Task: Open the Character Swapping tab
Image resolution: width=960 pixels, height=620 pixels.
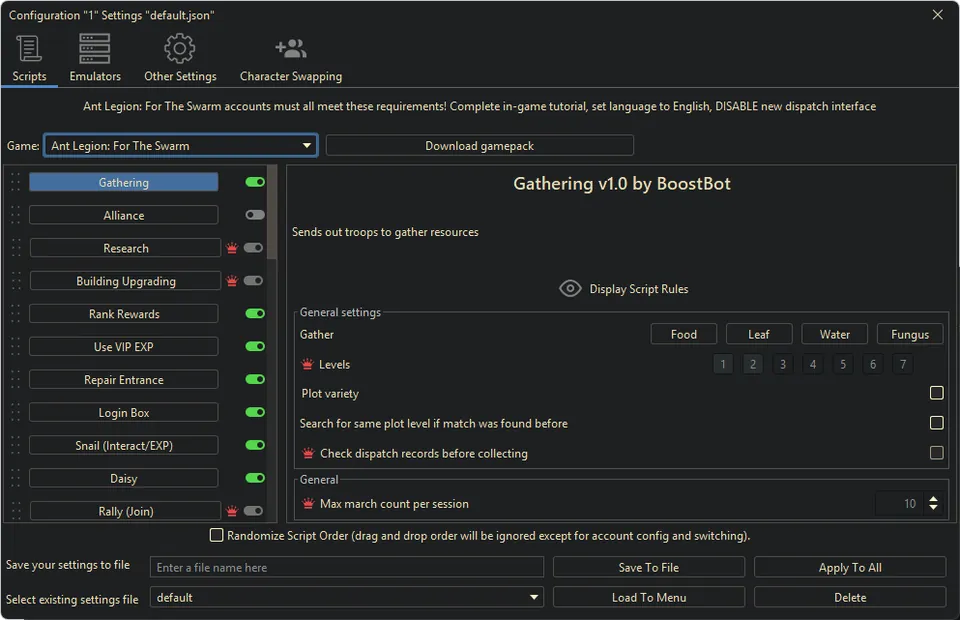Action: click(x=291, y=59)
